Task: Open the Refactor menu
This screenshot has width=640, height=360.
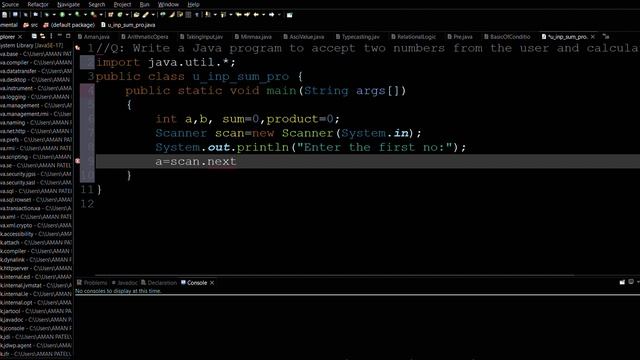Action: 38,4
